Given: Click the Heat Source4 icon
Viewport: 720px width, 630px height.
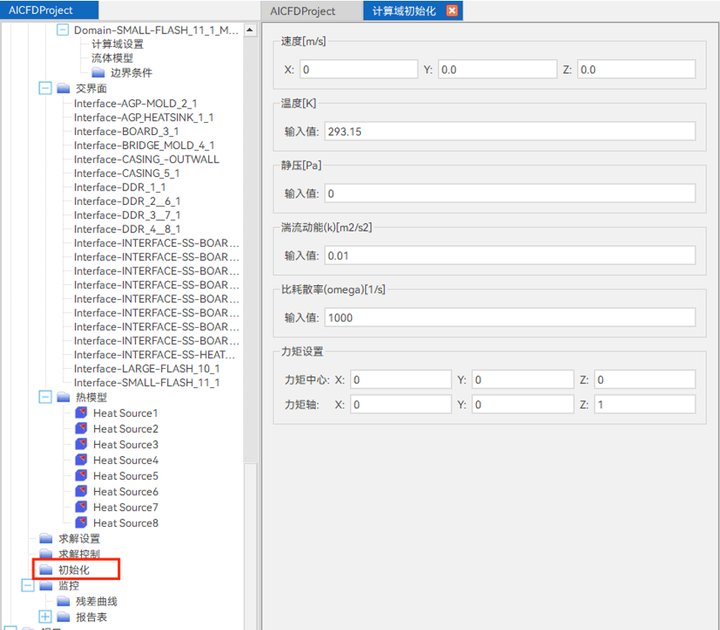Looking at the screenshot, I should [x=81, y=459].
